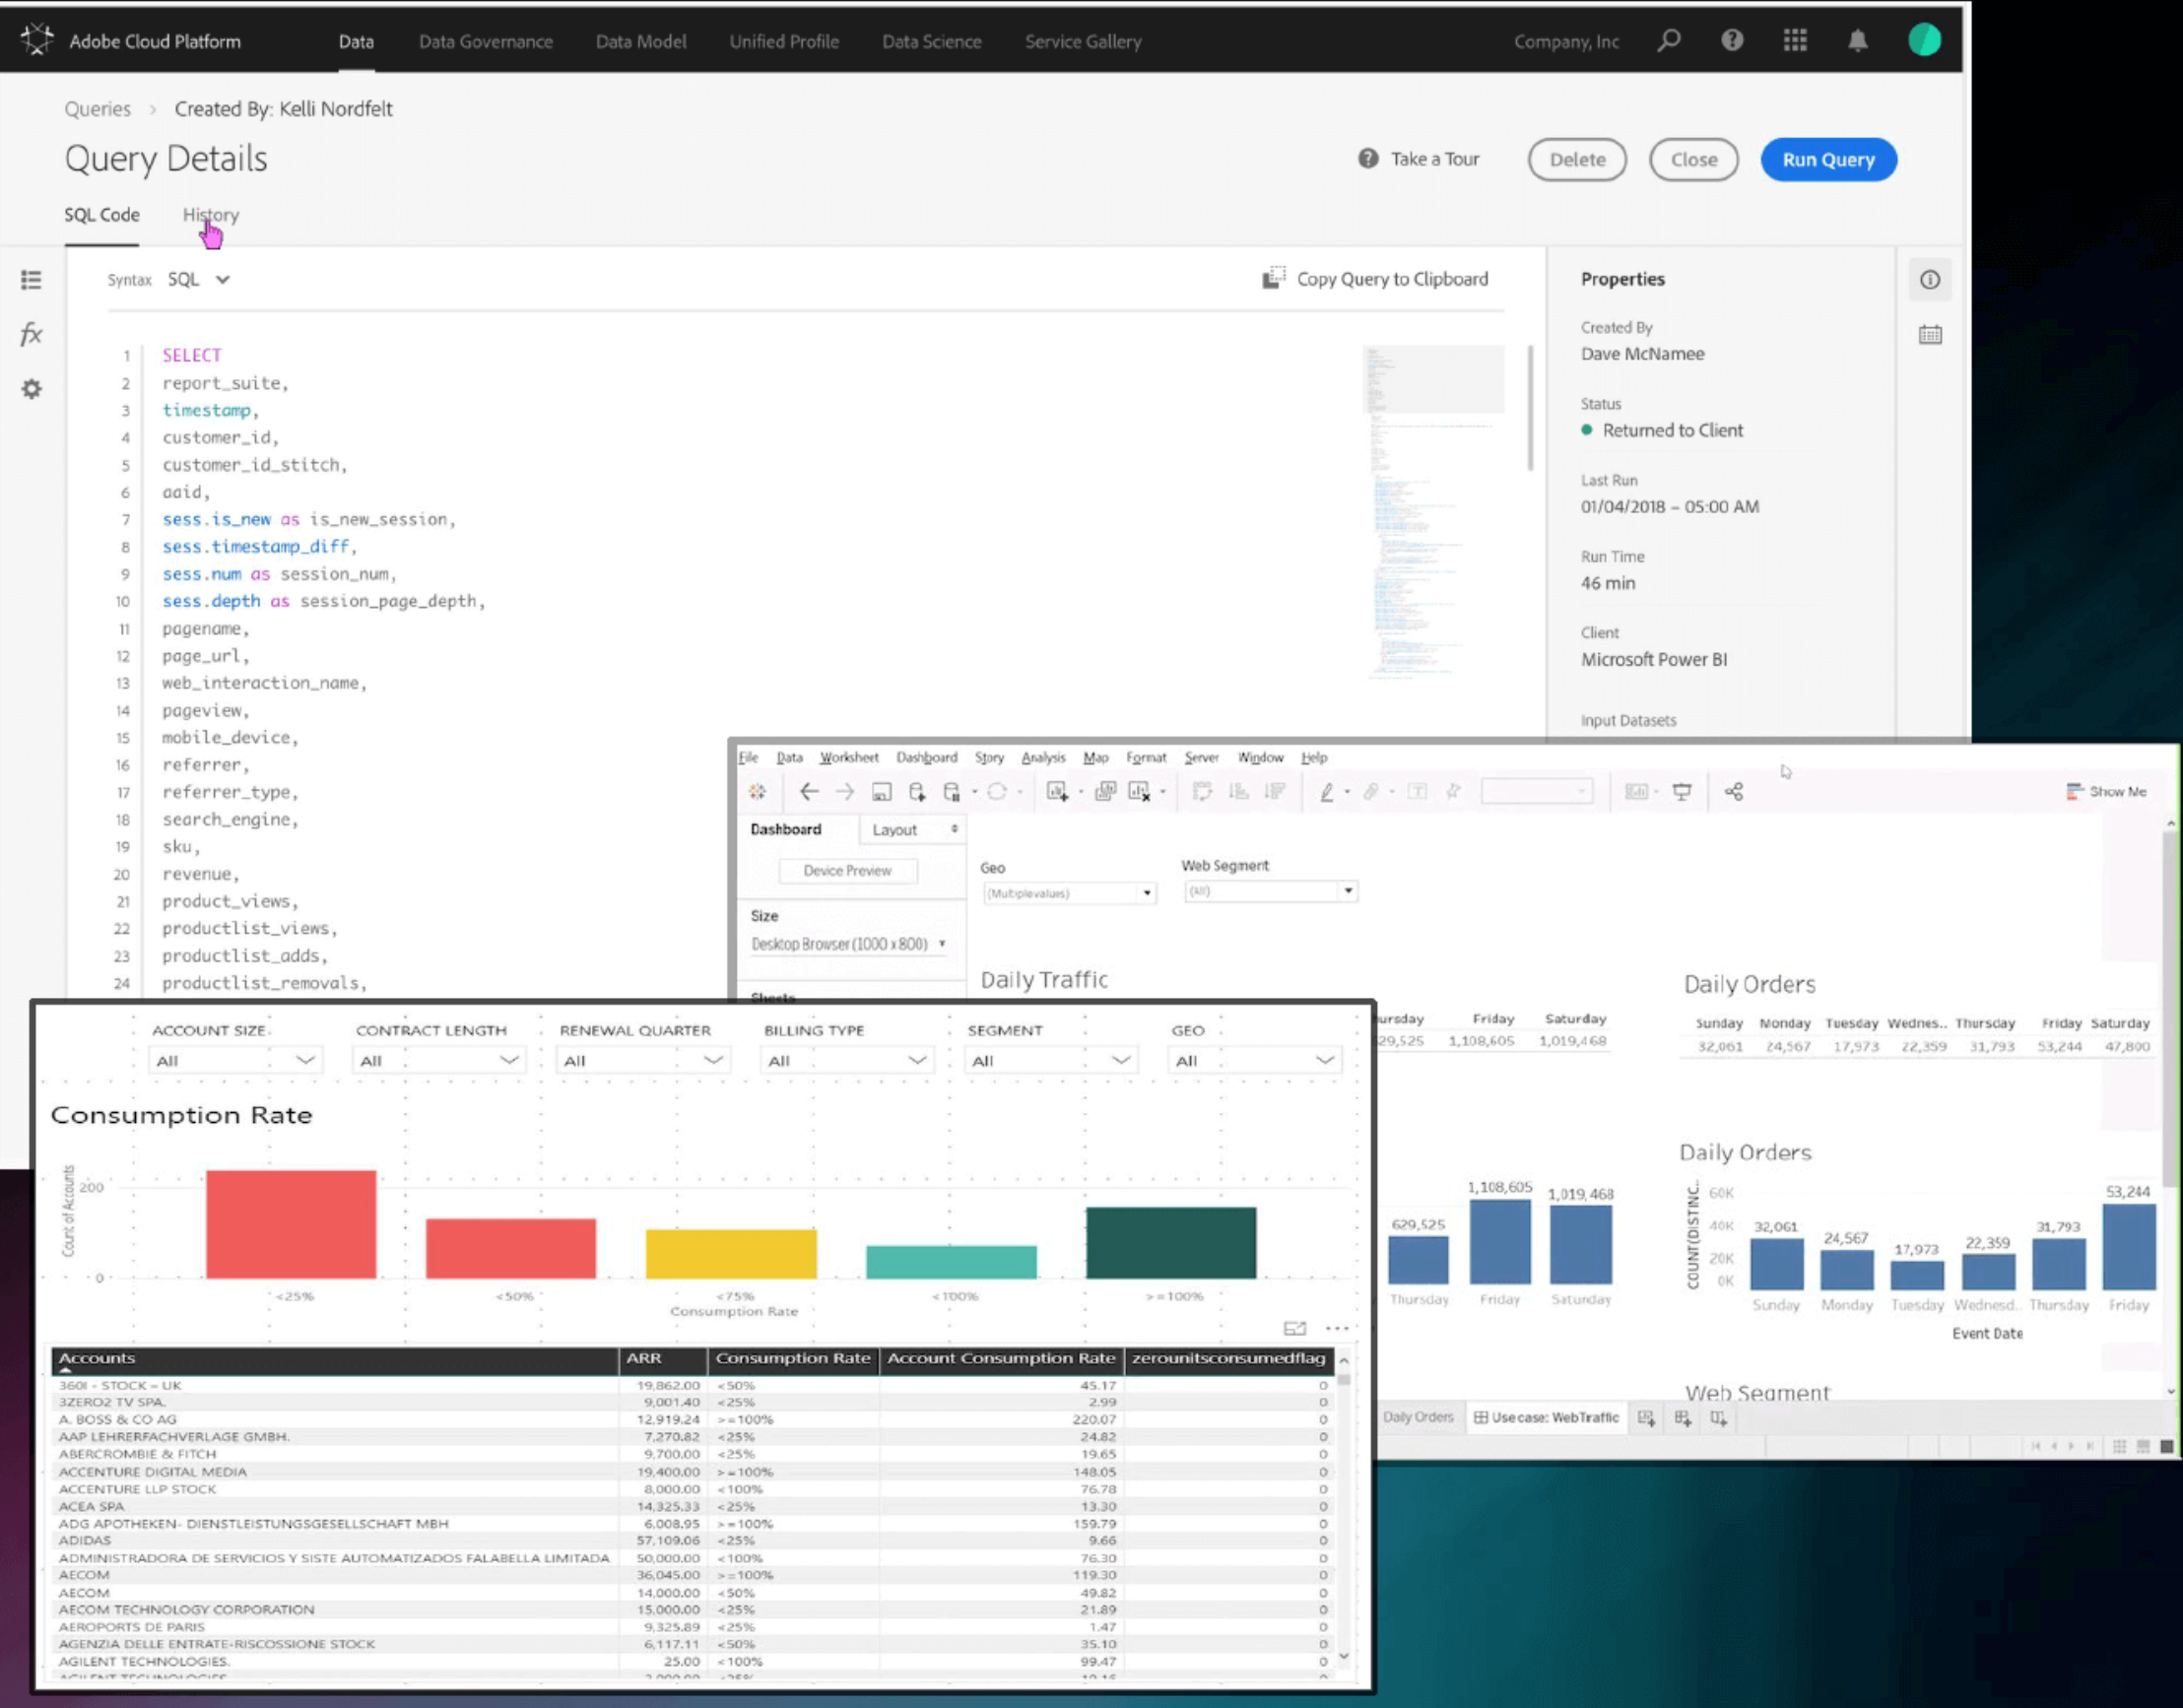Click Run Query button to execute
The height and width of the screenshot is (1708, 2183).
1828,158
